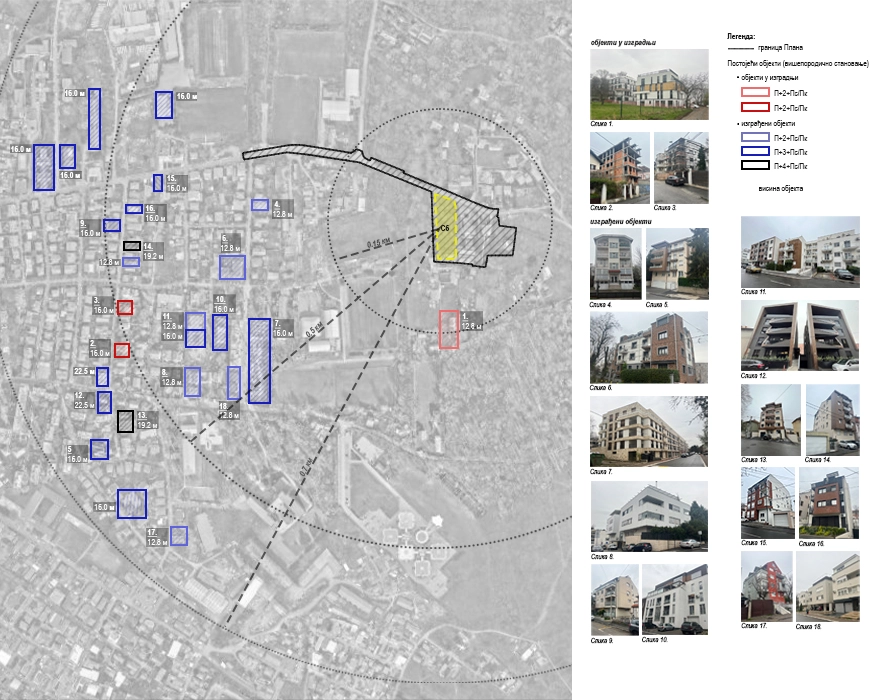Click the map label numbered 16 reading '16.0 м'

155,214
